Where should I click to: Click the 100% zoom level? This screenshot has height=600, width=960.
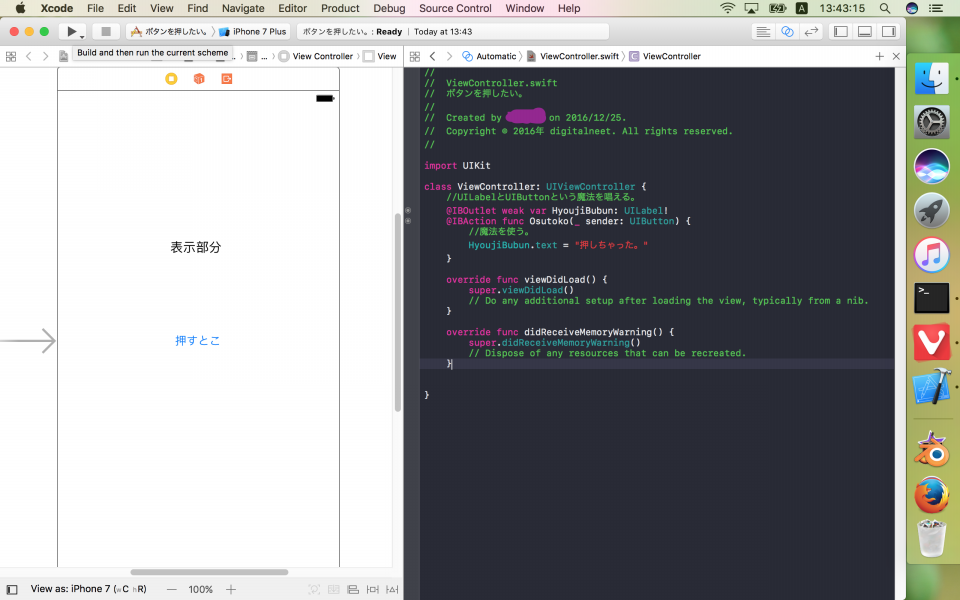click(200, 590)
